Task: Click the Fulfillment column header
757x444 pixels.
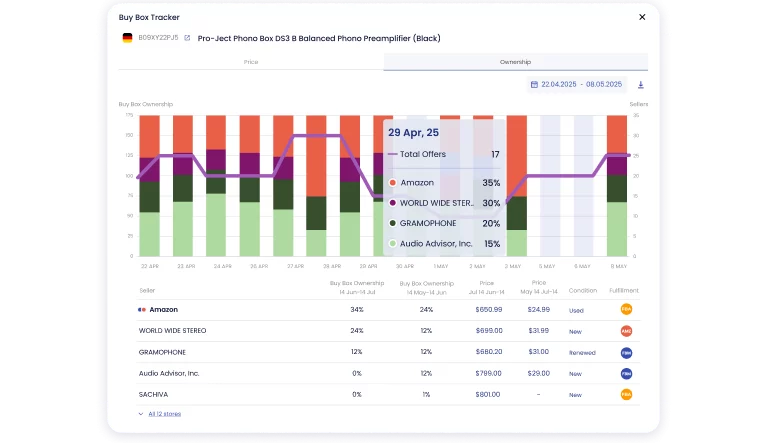Action: click(x=624, y=291)
